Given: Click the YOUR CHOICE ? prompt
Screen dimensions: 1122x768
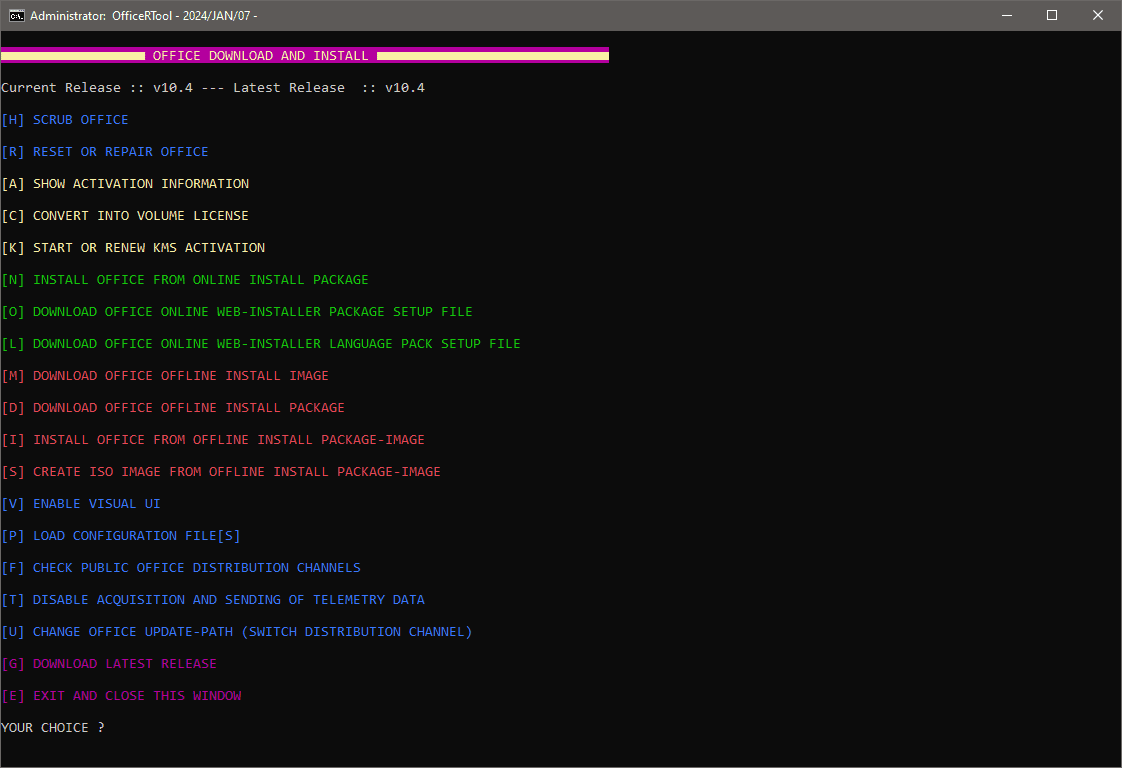Looking at the screenshot, I should (x=53, y=728).
